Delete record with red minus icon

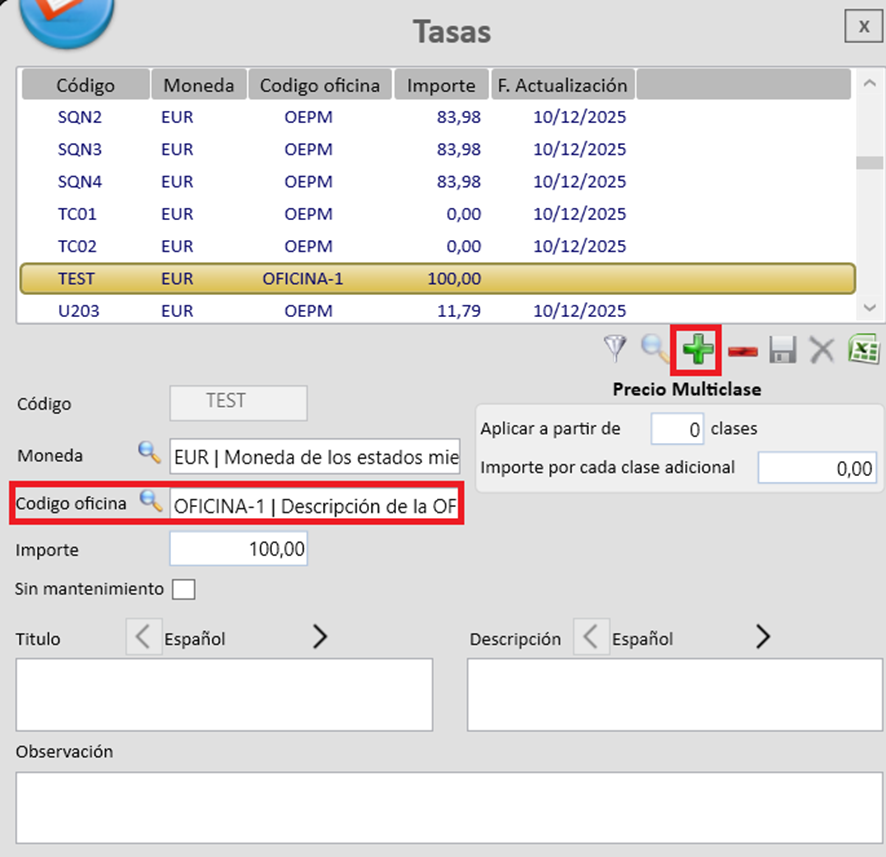742,351
